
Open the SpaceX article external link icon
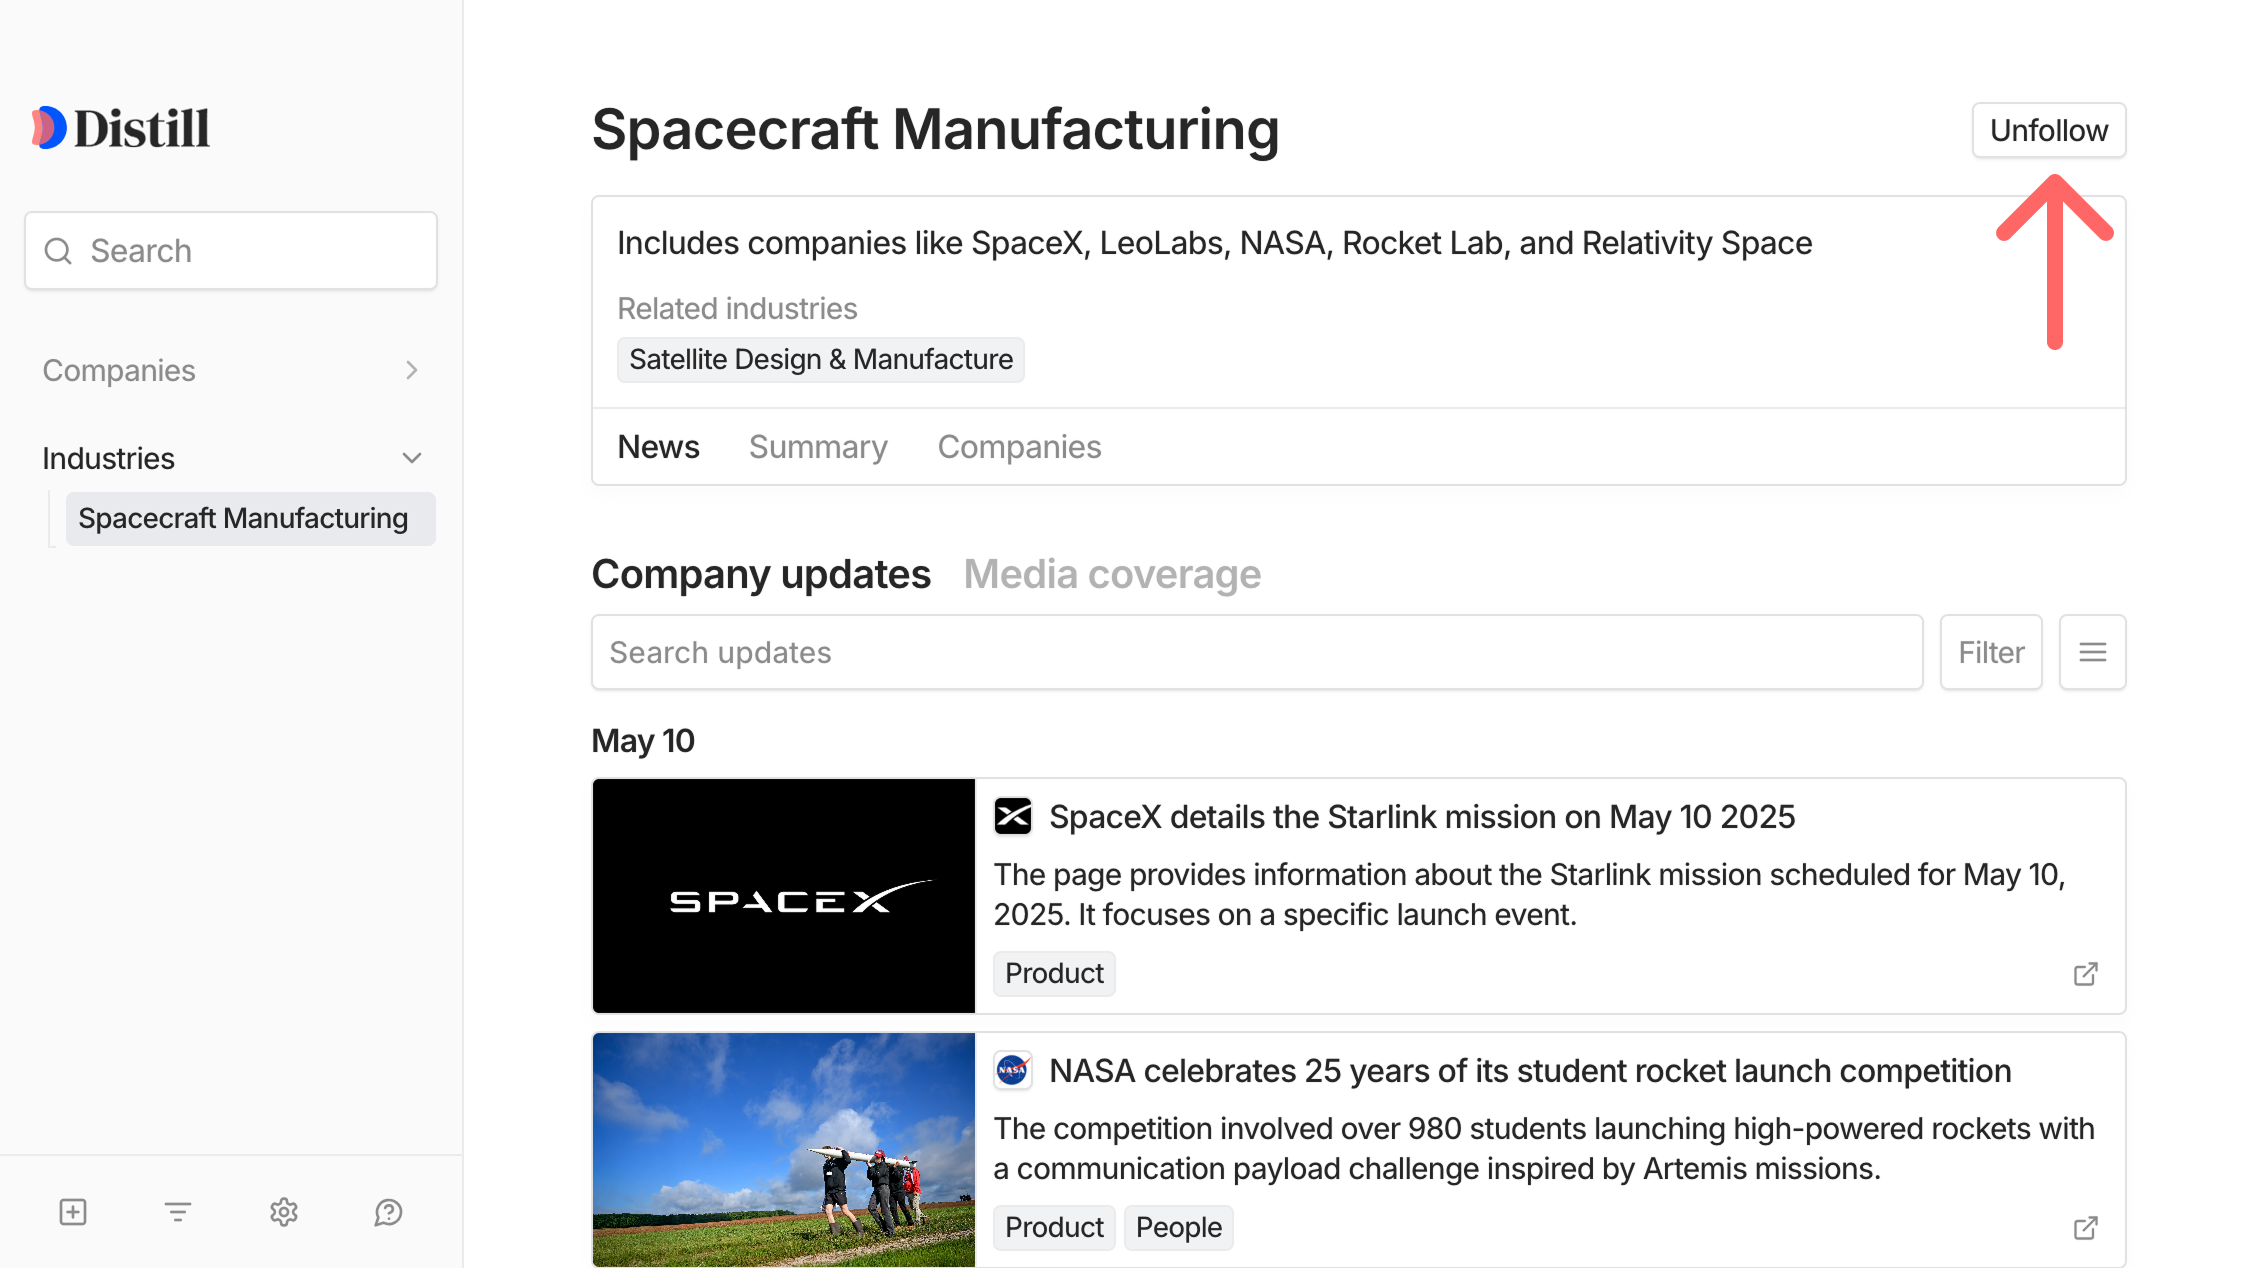pyautogui.click(x=2085, y=974)
